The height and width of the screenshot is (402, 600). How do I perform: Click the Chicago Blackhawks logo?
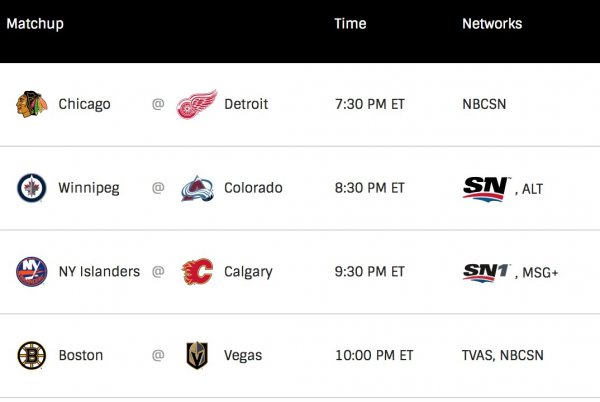[x=31, y=104]
